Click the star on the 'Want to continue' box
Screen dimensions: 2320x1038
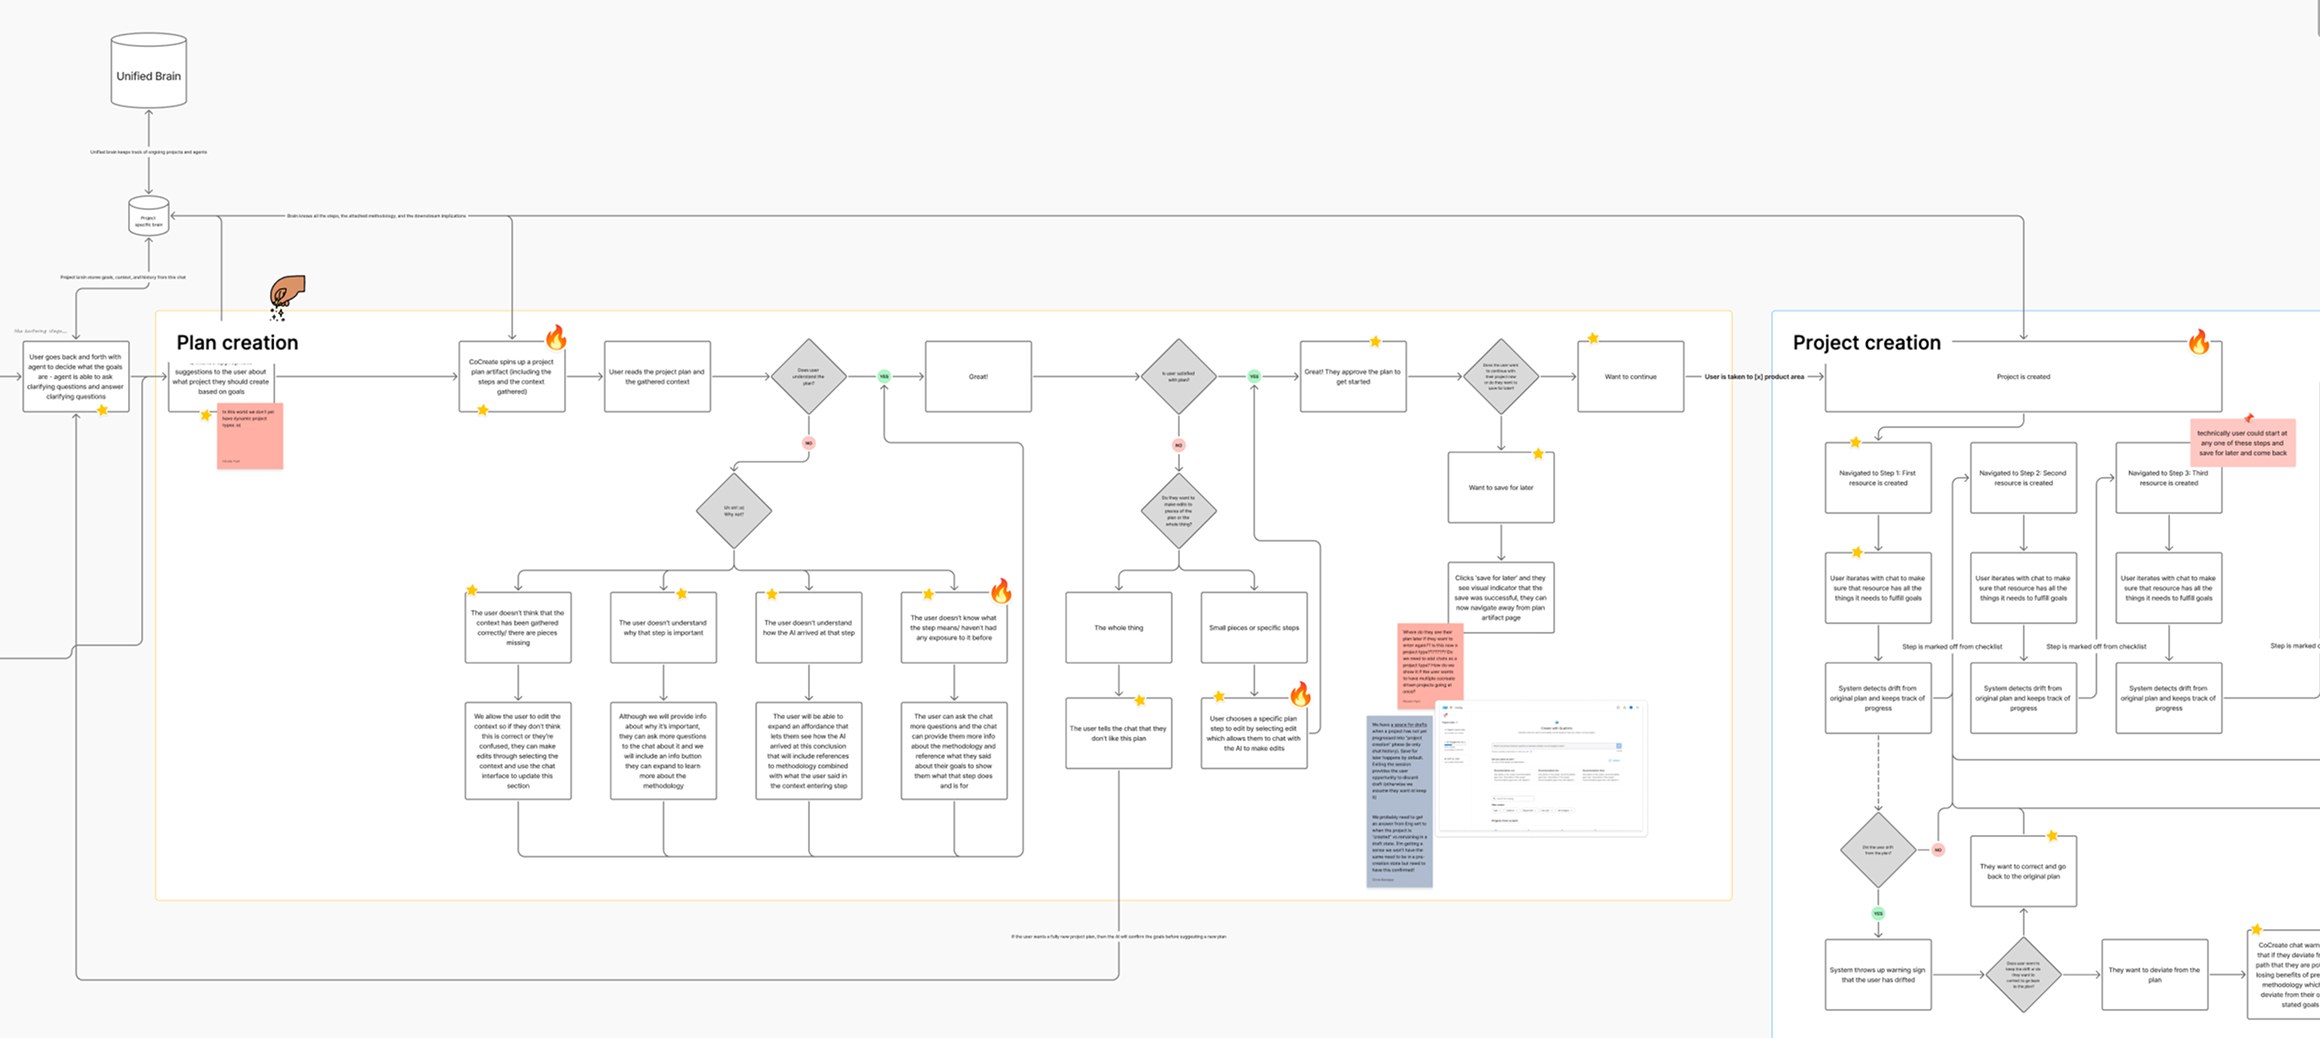(1593, 339)
